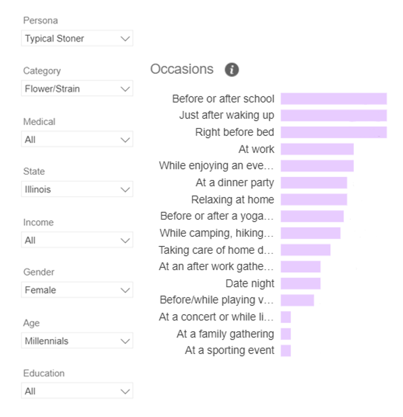Click the At work bar
403x417 pixels.
pyautogui.click(x=317, y=149)
